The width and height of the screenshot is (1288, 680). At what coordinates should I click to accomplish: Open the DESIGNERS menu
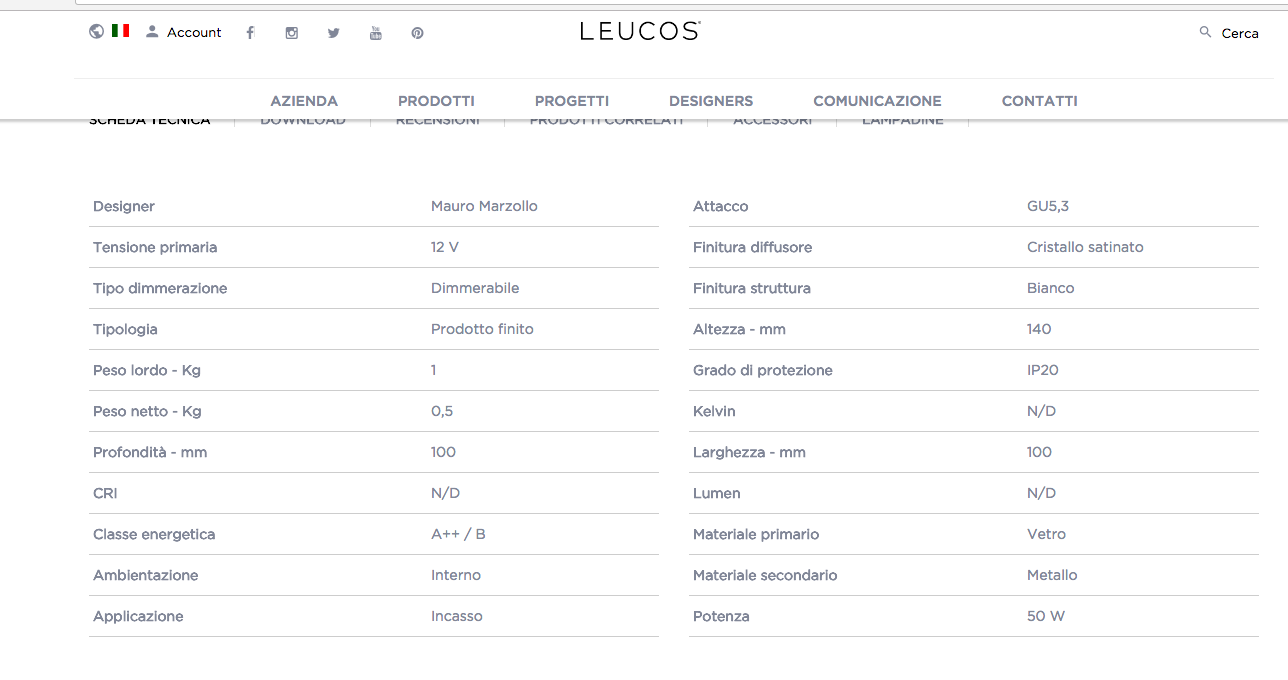(711, 101)
